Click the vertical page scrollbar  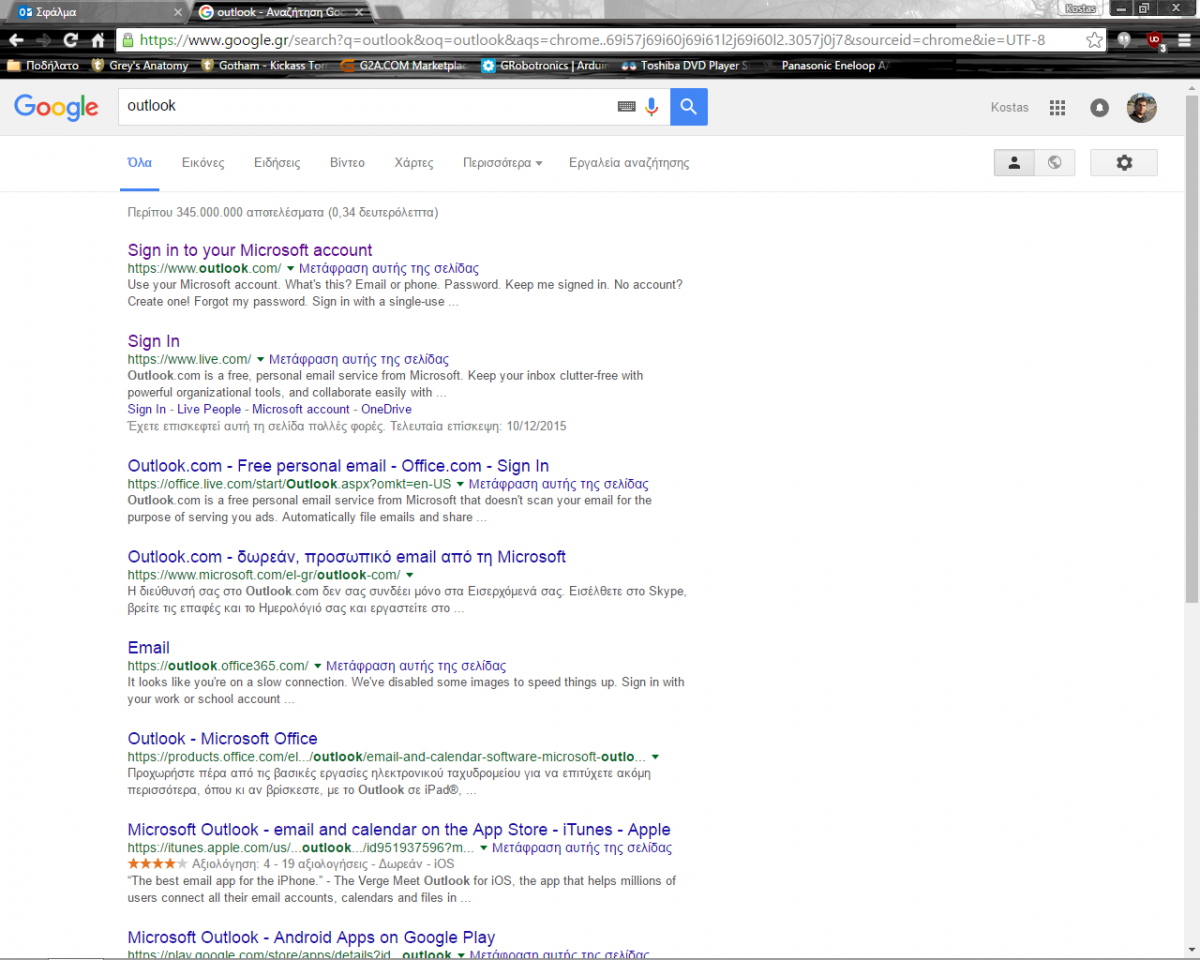point(1192,350)
